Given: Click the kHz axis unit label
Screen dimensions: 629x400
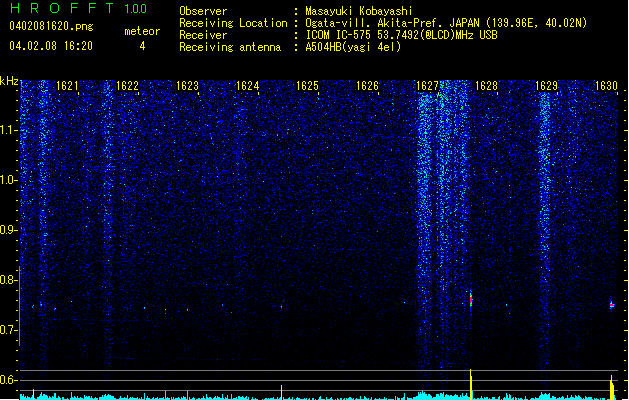Looking at the screenshot, I should point(9,82).
